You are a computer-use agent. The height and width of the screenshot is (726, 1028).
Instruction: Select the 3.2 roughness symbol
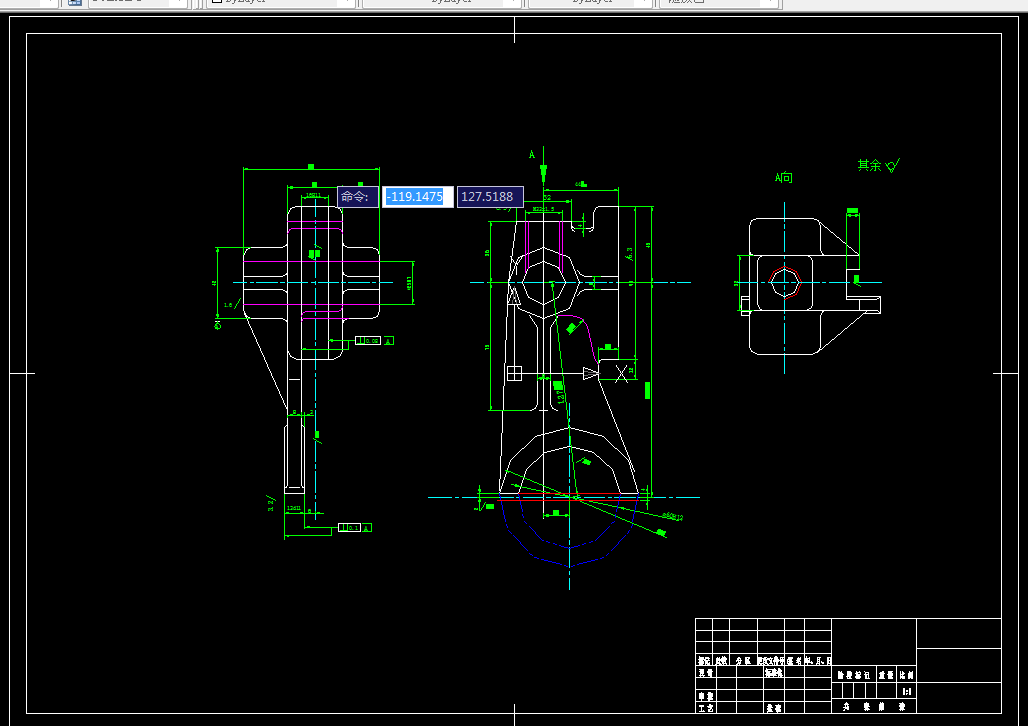point(271,503)
